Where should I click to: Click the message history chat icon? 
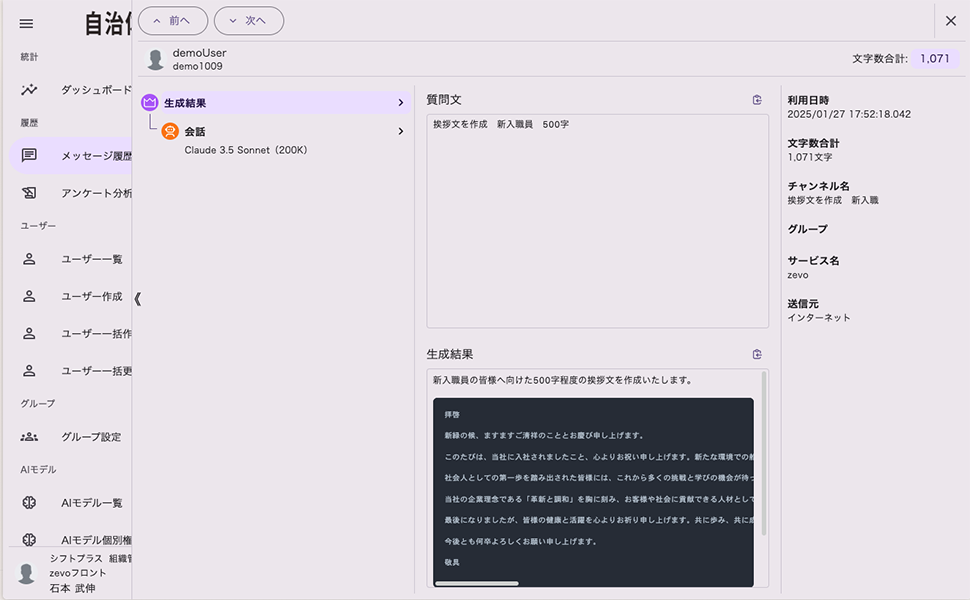[x=29, y=155]
